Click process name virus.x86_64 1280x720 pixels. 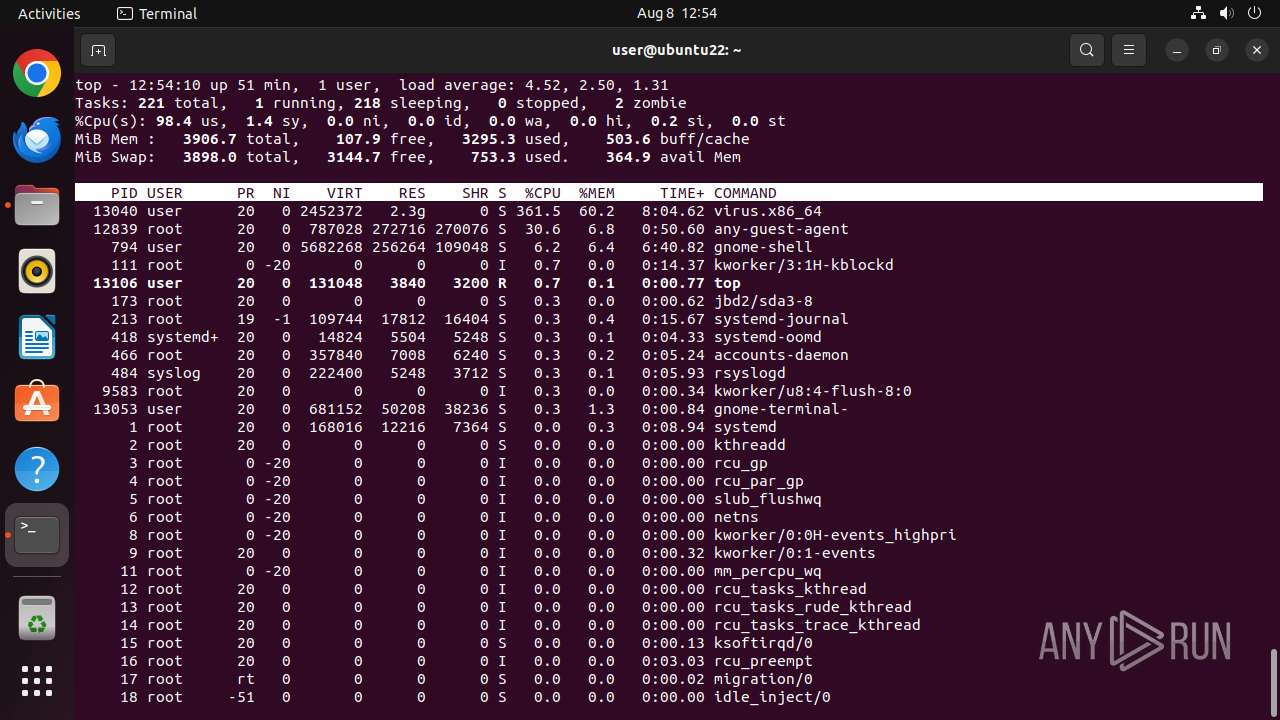767,211
